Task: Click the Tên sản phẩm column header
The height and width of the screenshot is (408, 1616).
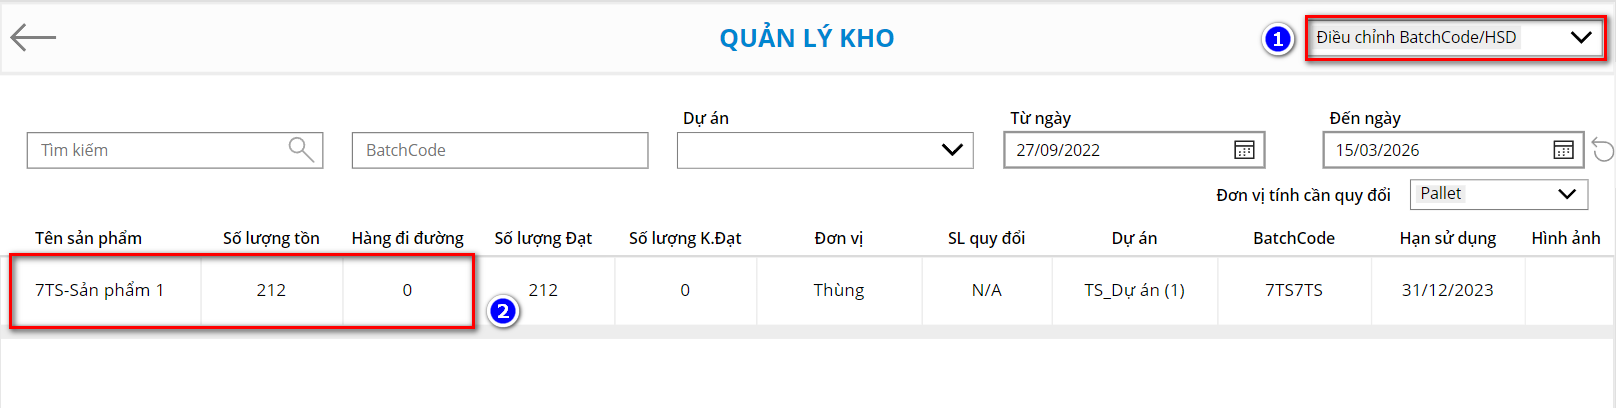Action: tap(88, 238)
